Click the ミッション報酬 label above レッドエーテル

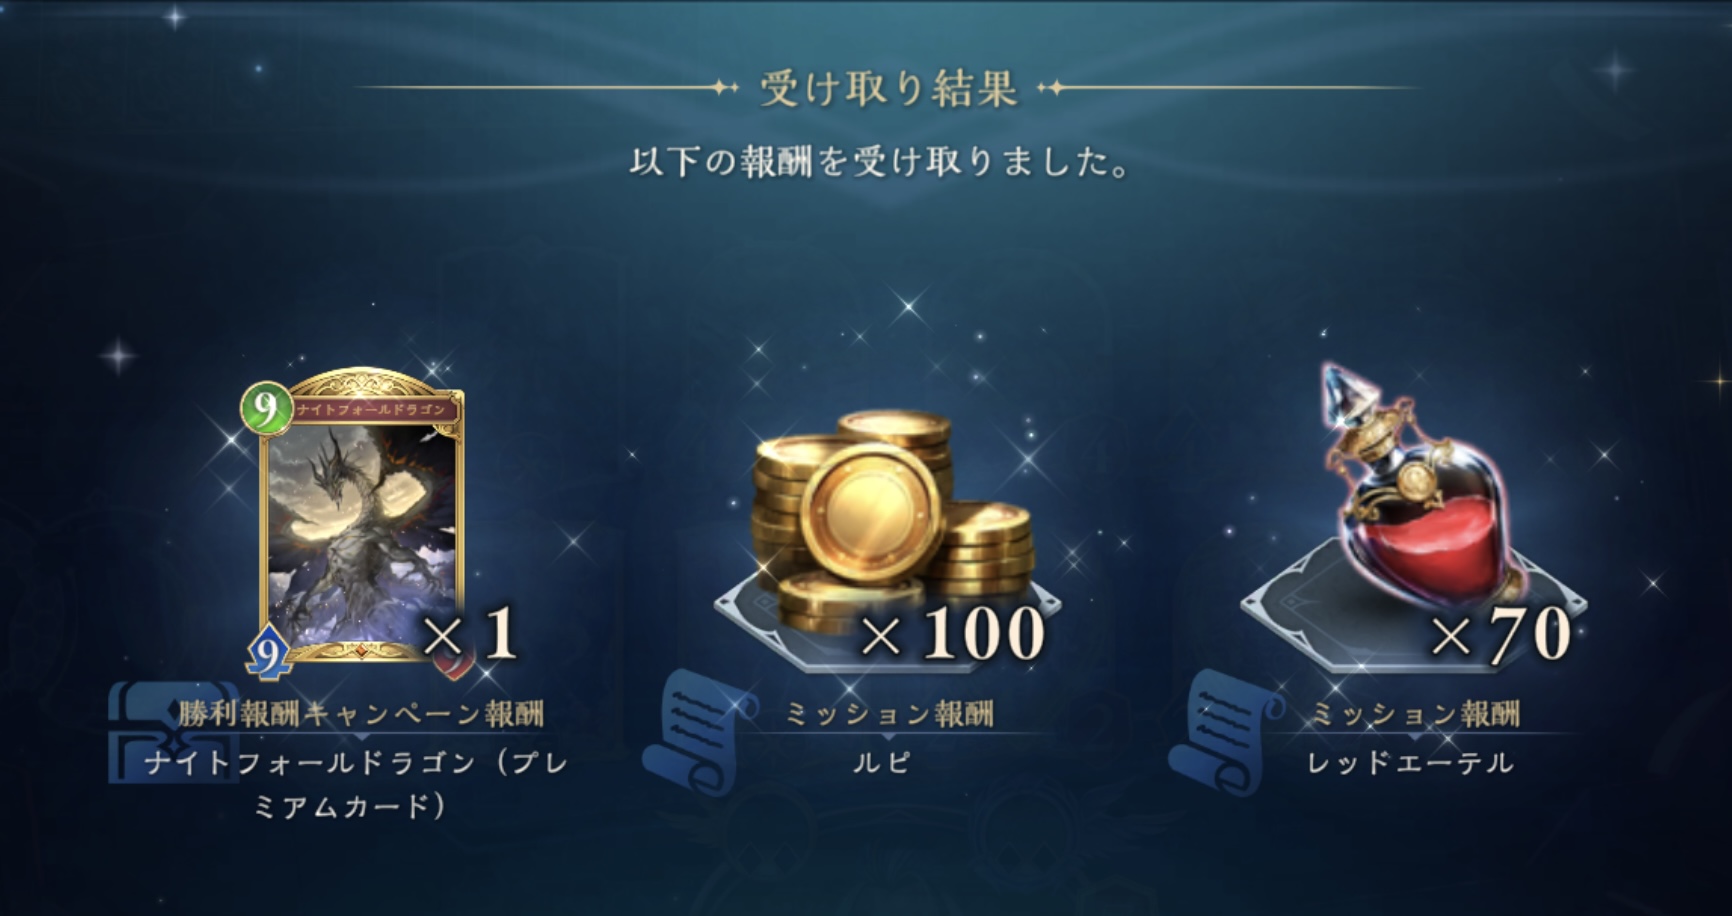click(x=1414, y=713)
